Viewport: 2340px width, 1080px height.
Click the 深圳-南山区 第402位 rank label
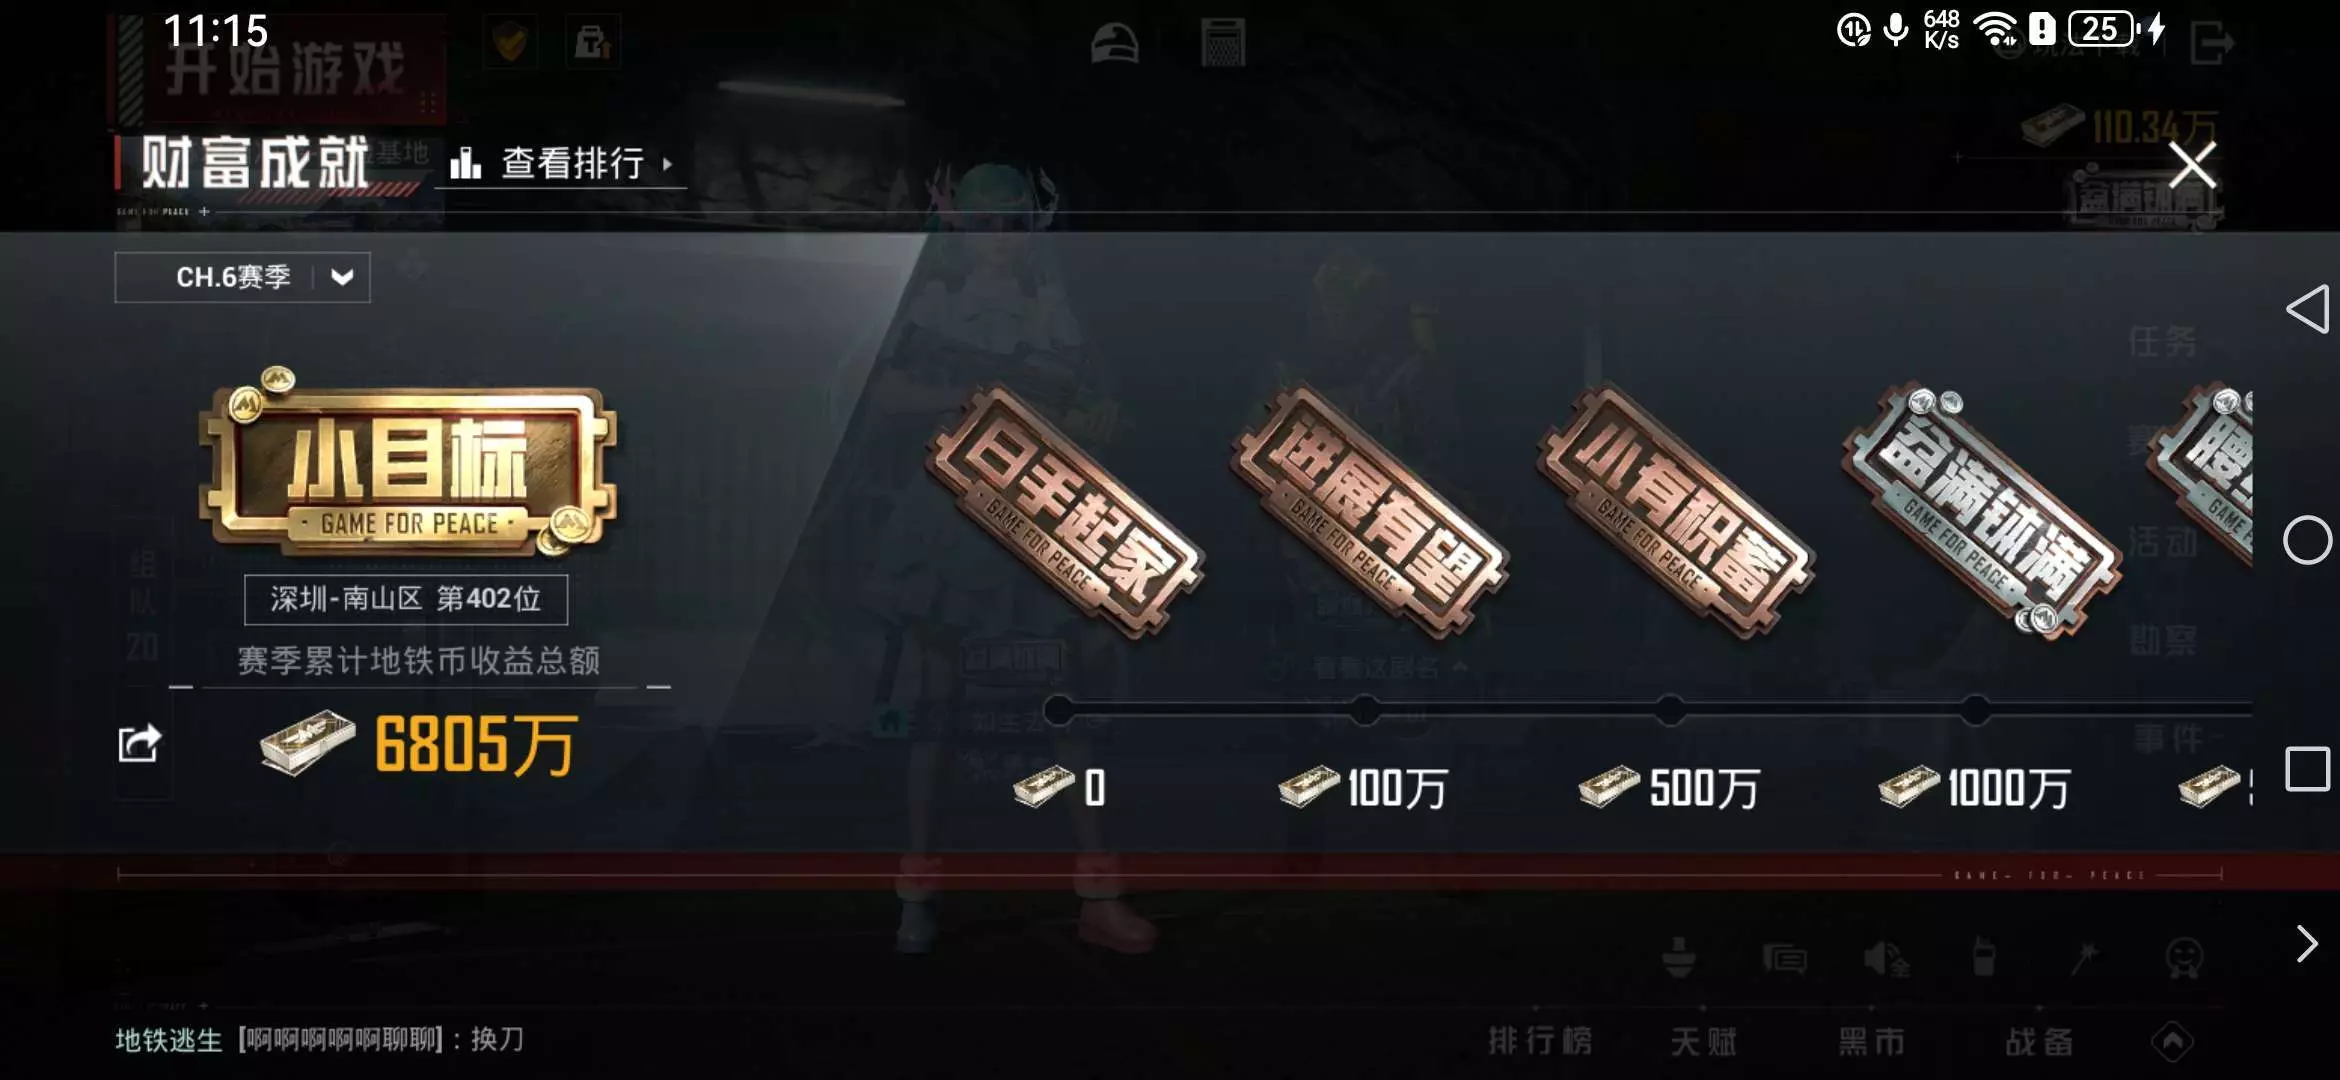pos(406,599)
